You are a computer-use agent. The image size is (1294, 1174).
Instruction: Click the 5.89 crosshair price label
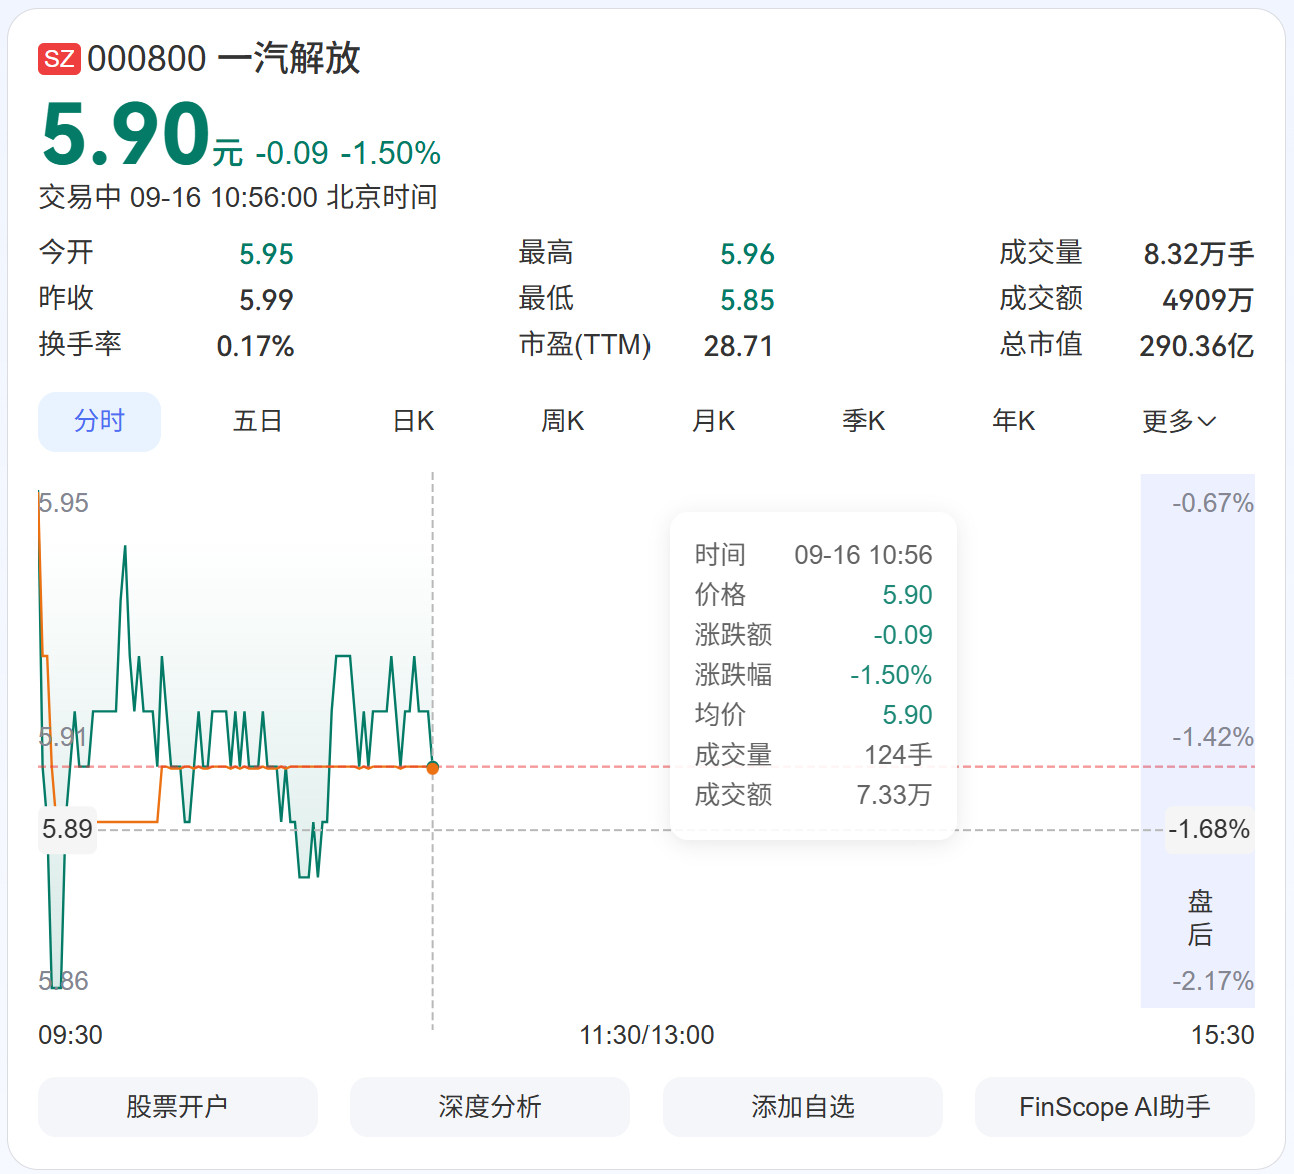point(67,829)
